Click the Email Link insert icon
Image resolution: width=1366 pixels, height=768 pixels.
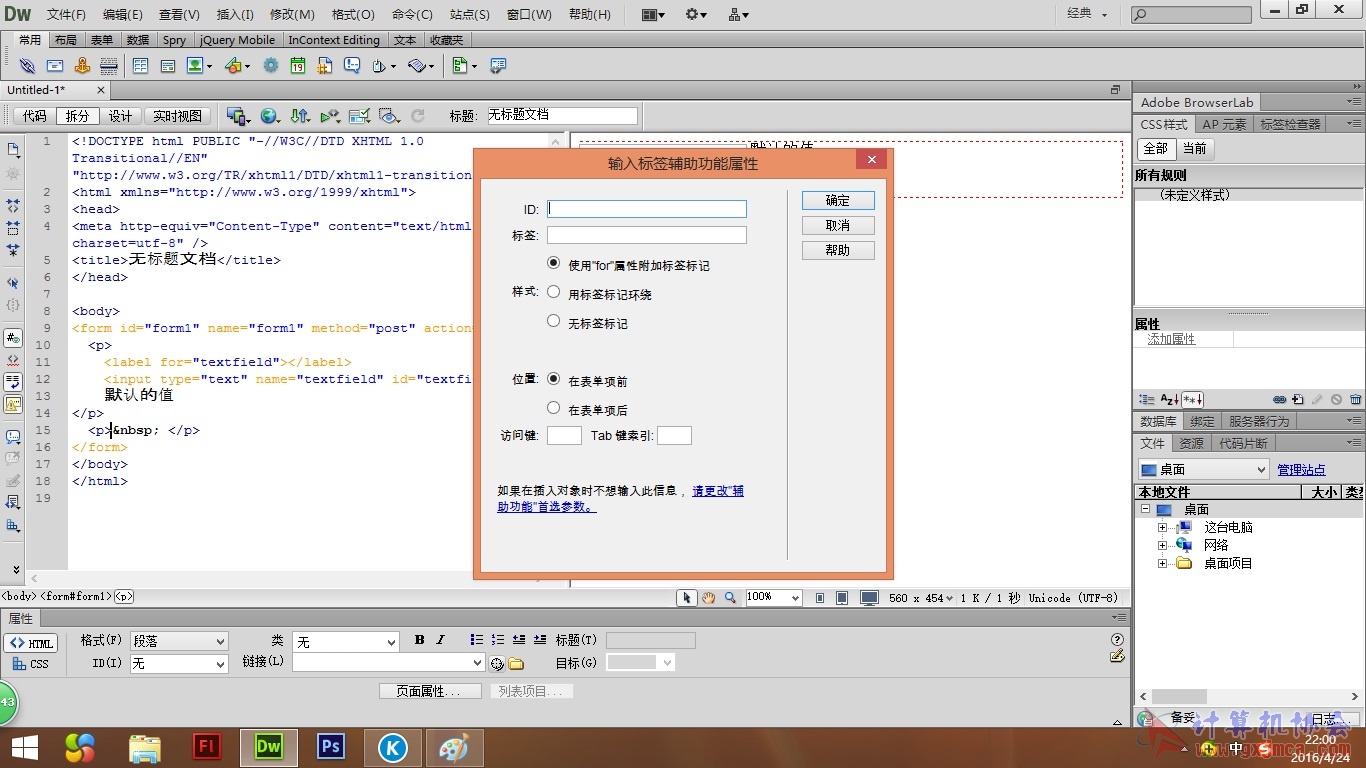coord(55,66)
